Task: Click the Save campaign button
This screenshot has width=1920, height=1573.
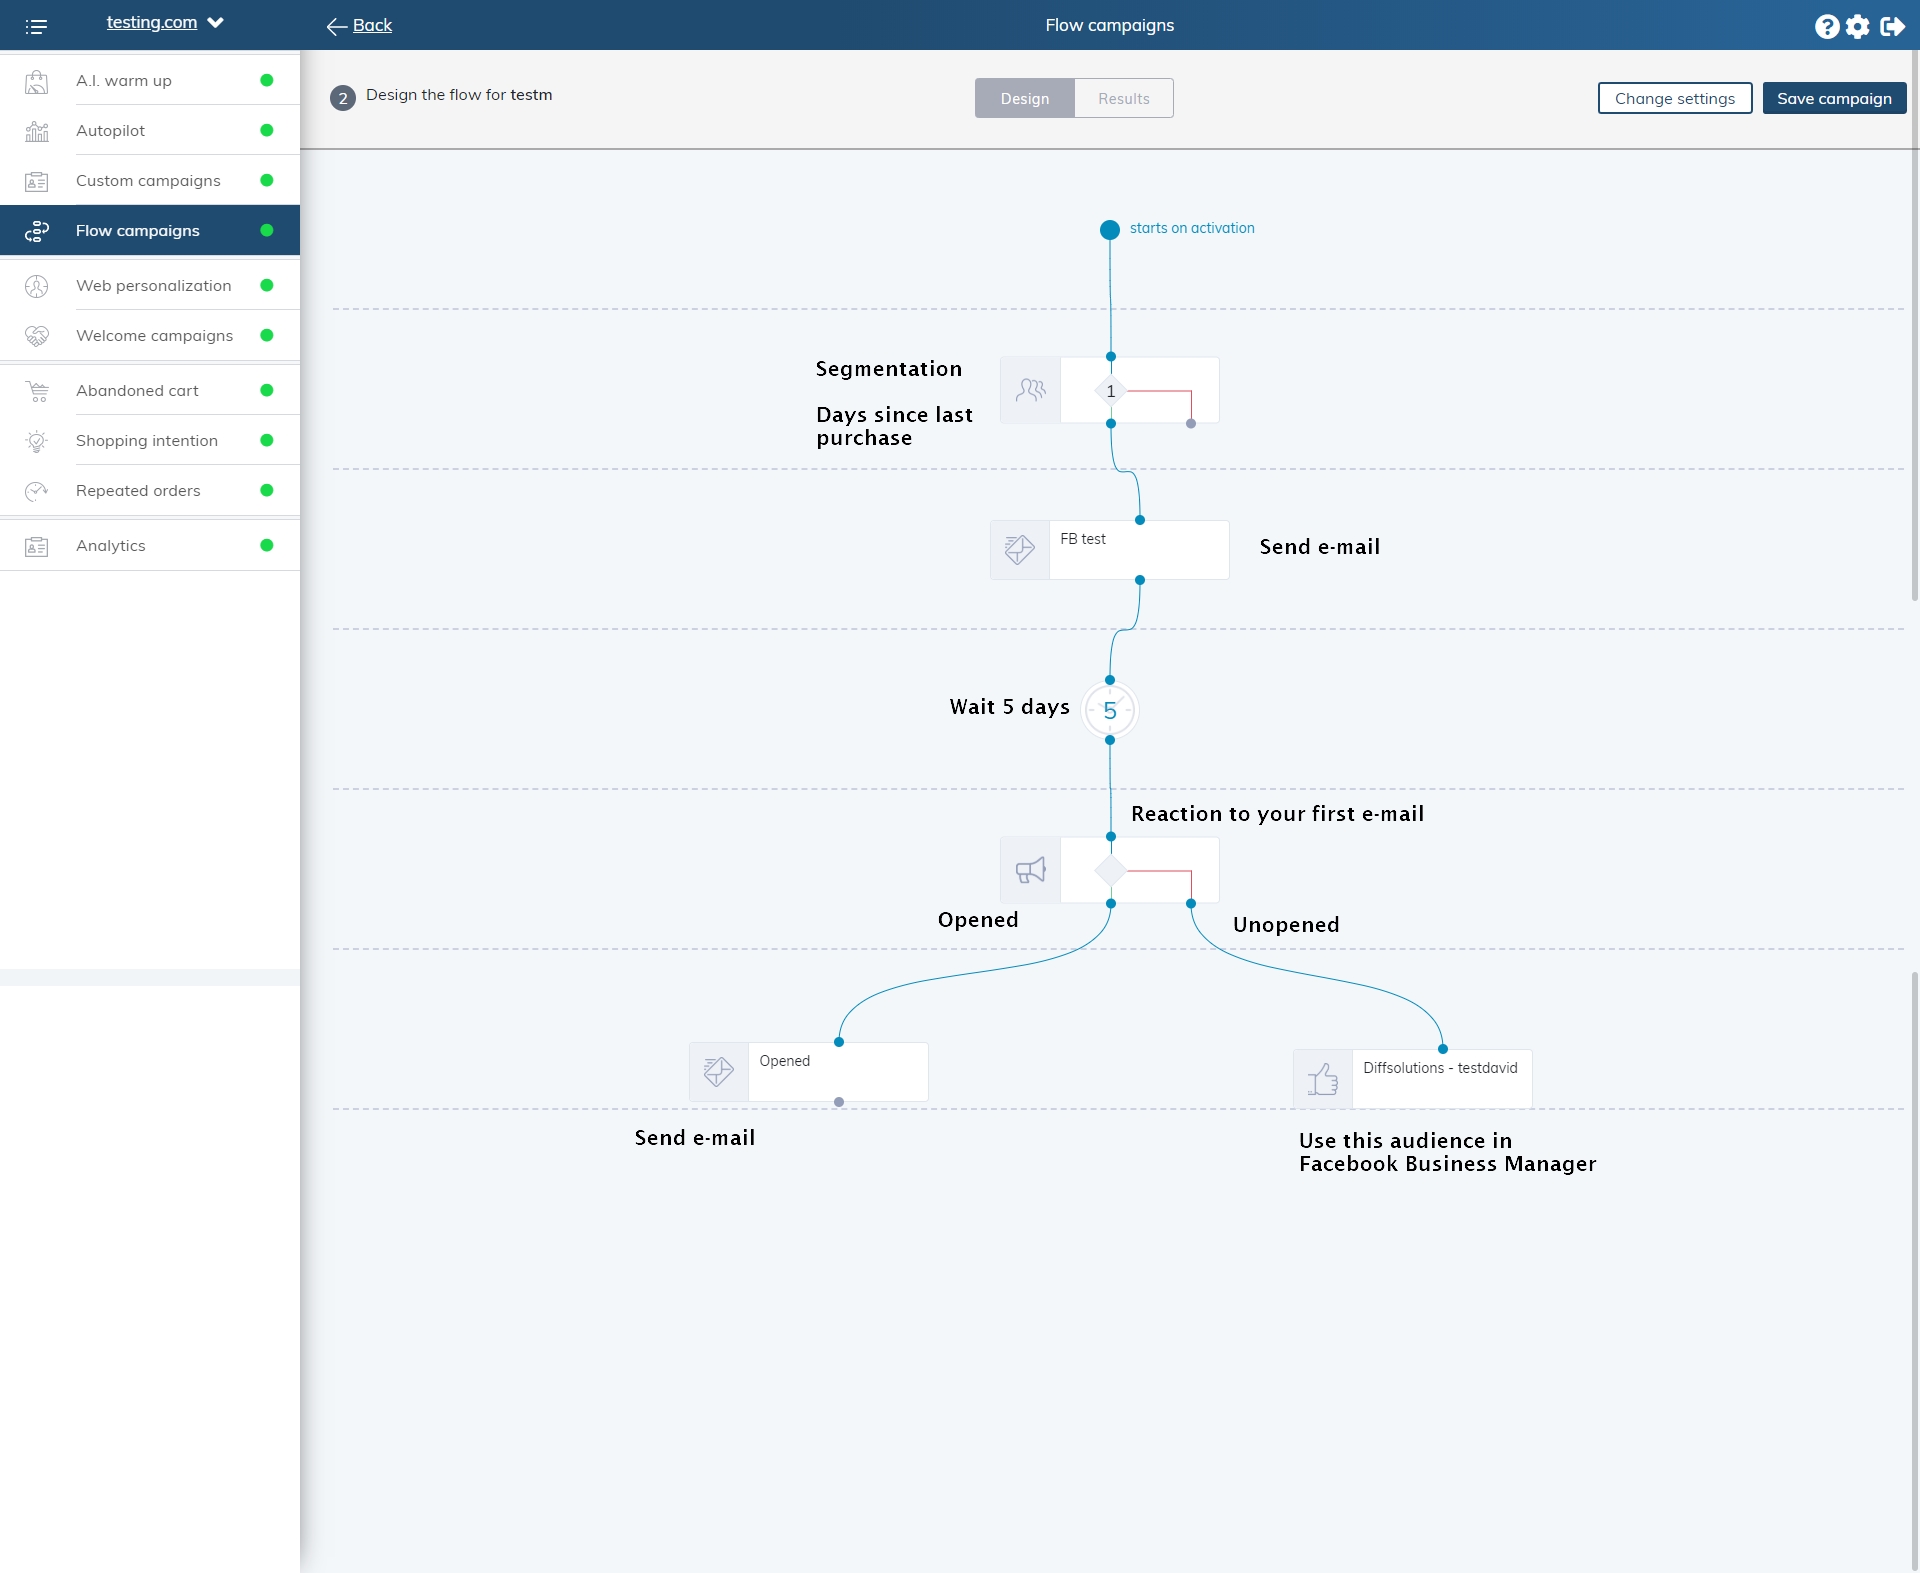Action: tap(1833, 98)
